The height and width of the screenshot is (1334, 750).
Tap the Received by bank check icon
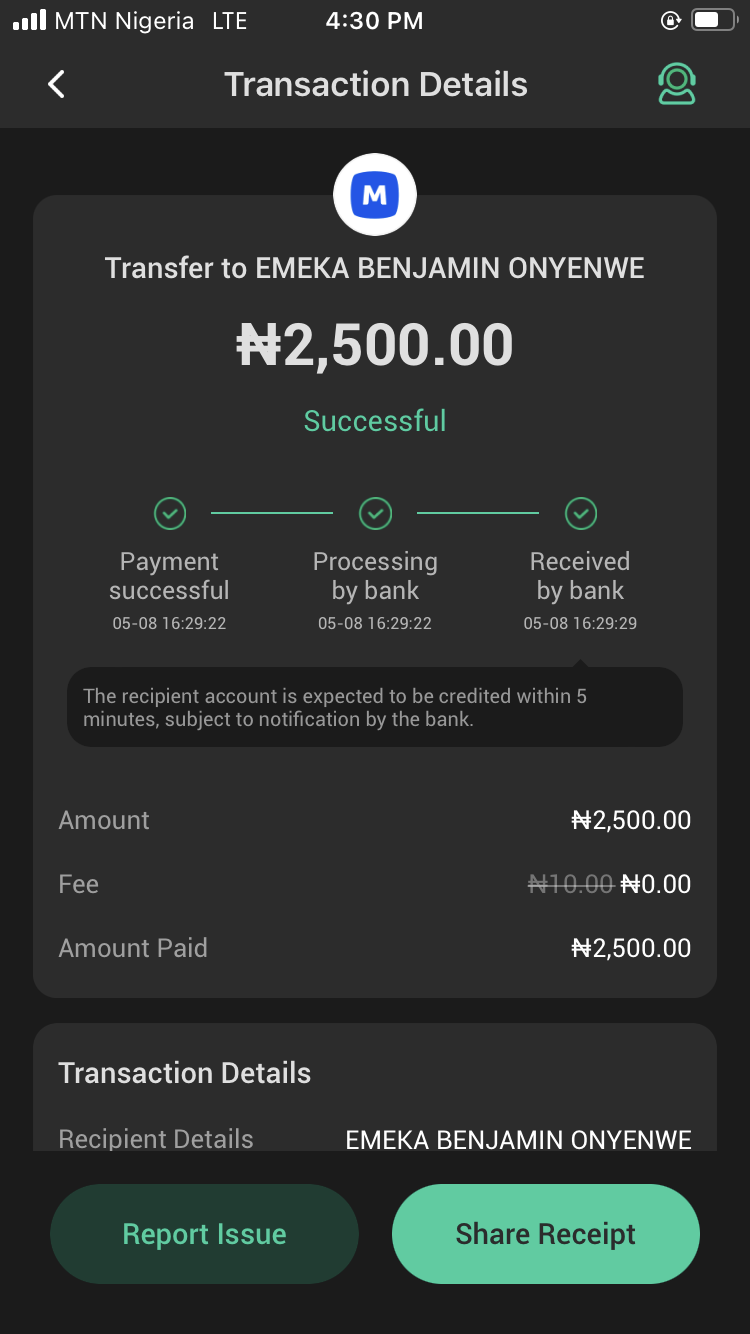[x=581, y=514]
